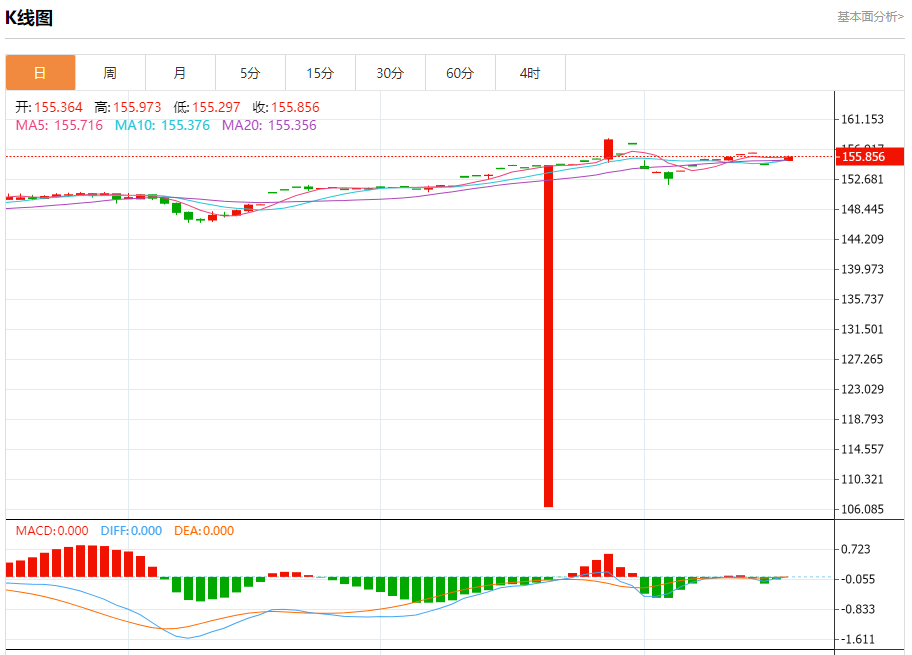
Task: Click the 161.153 price axis label
Action: (863, 119)
